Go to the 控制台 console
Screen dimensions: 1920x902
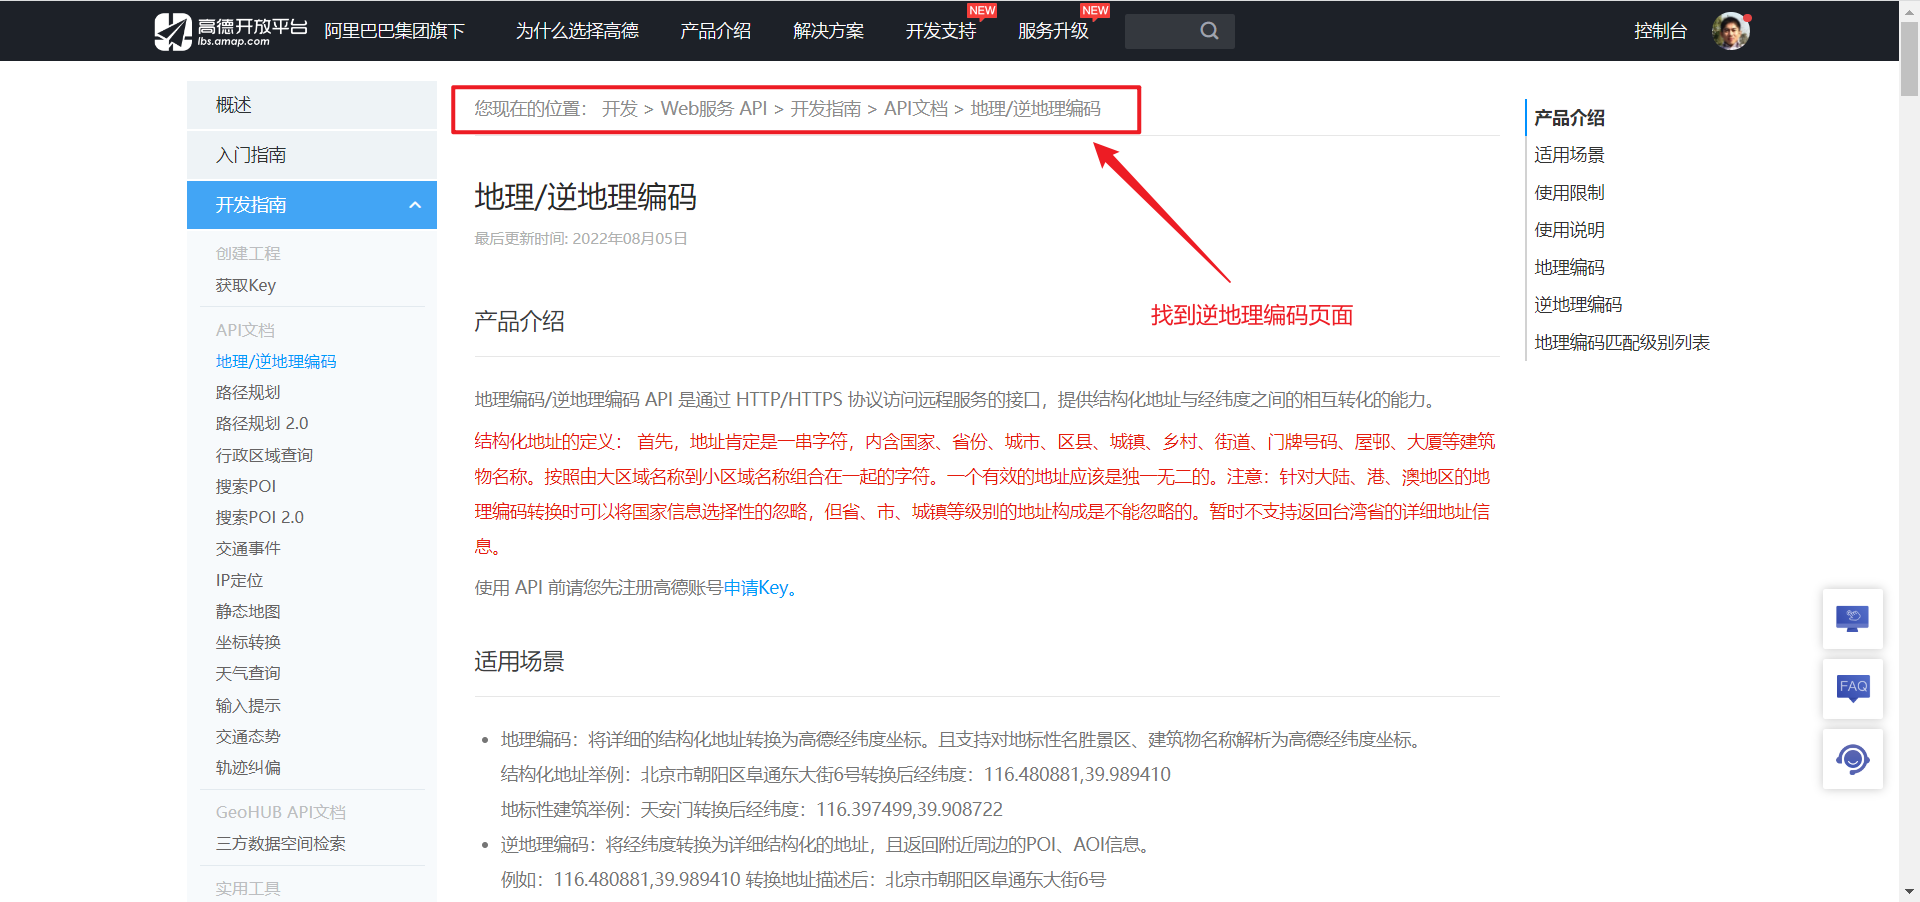point(1660,31)
